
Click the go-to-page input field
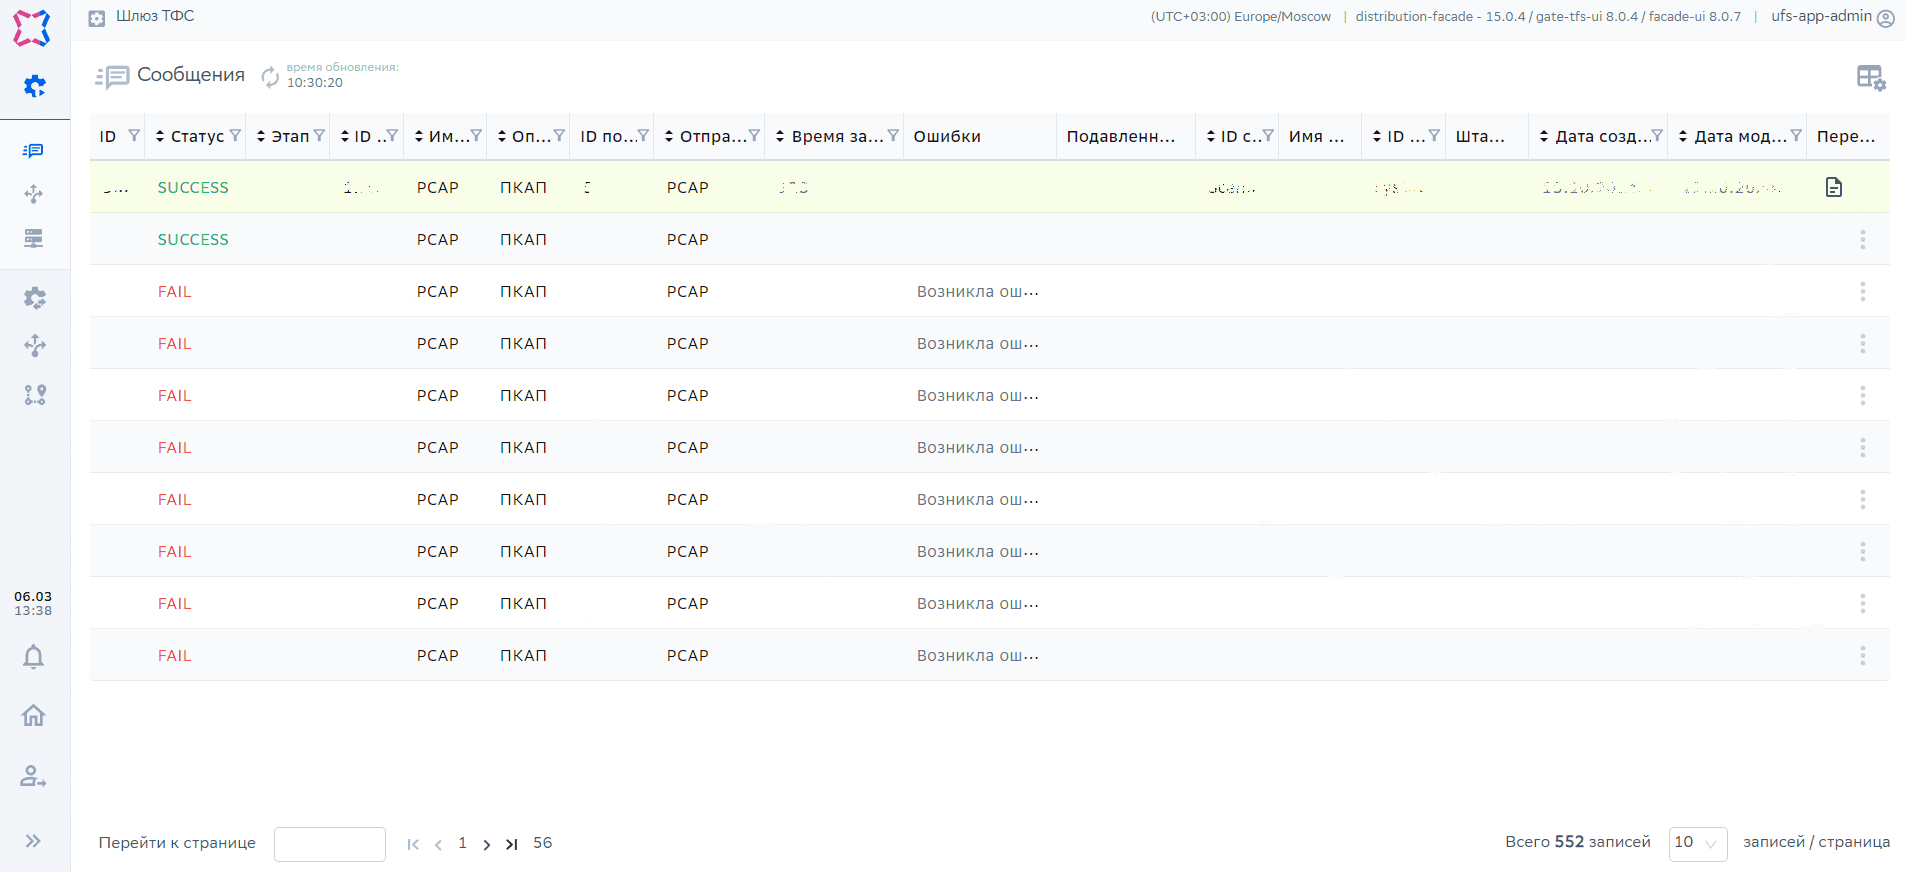tap(329, 844)
